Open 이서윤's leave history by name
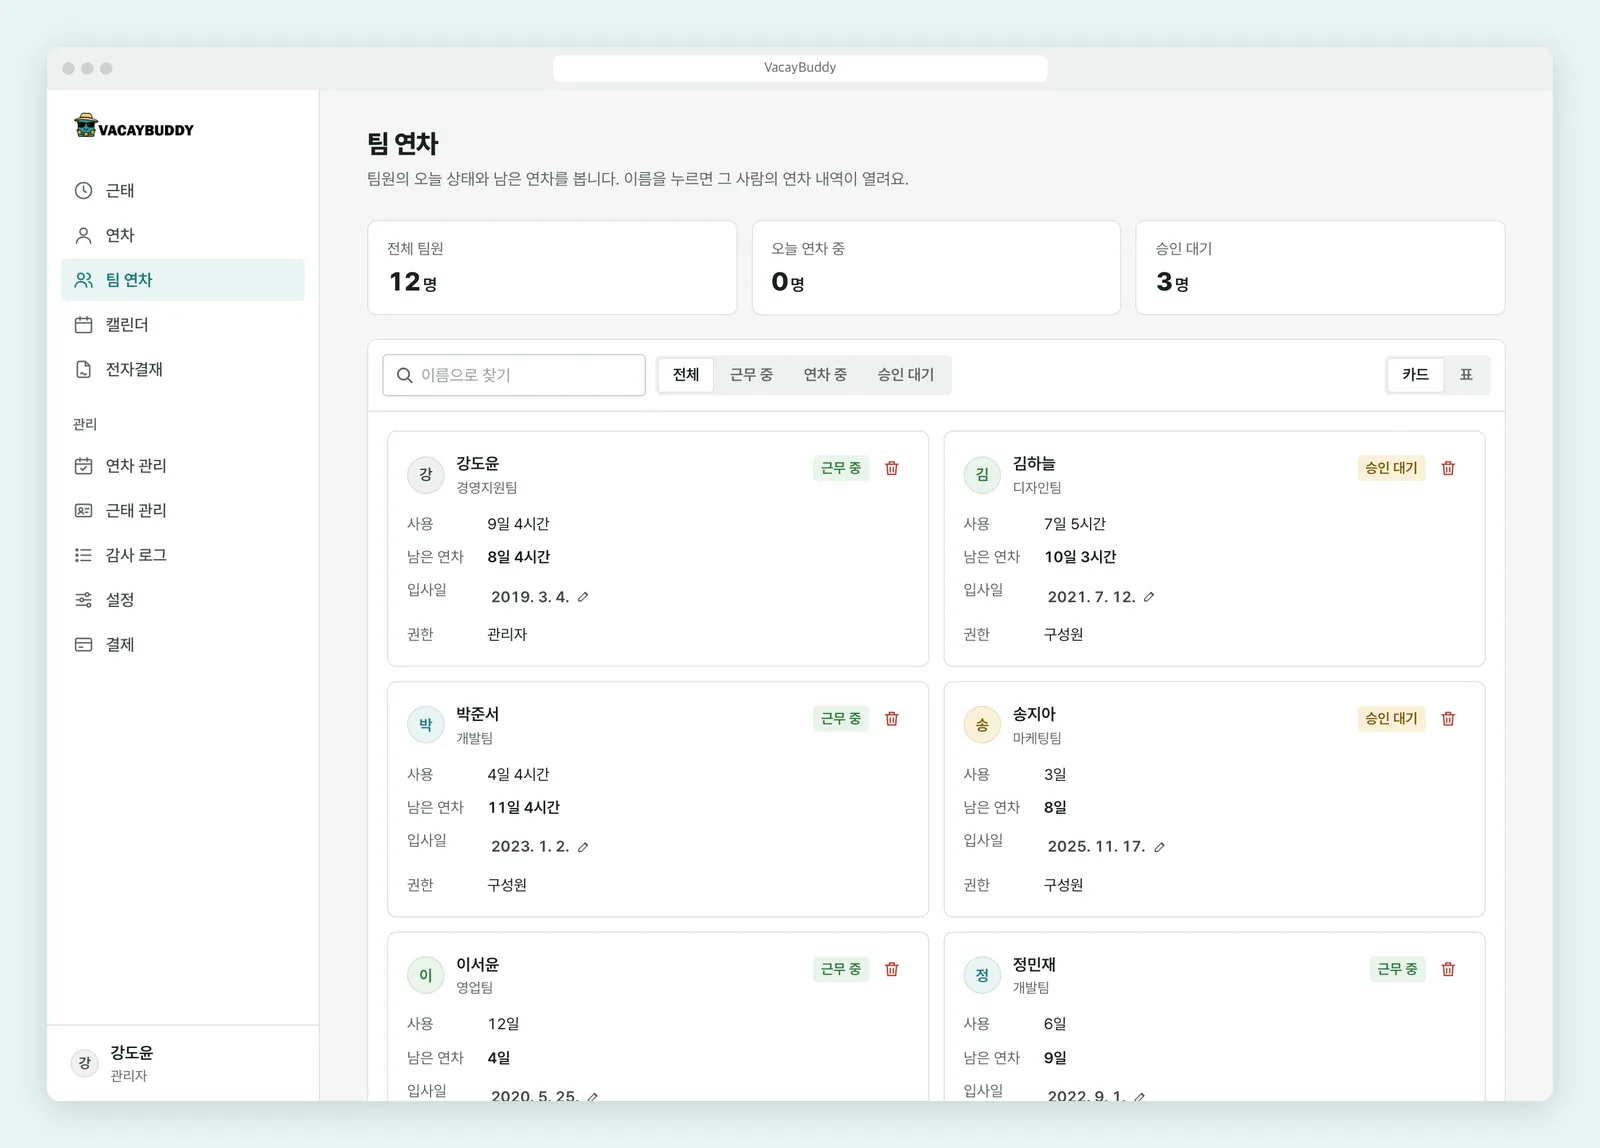1600x1148 pixels. [478, 965]
